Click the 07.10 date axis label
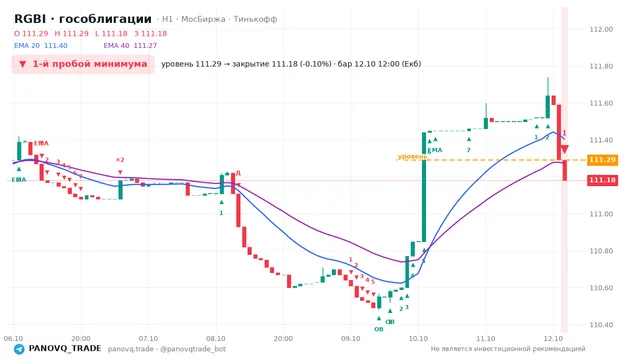 (x=148, y=339)
